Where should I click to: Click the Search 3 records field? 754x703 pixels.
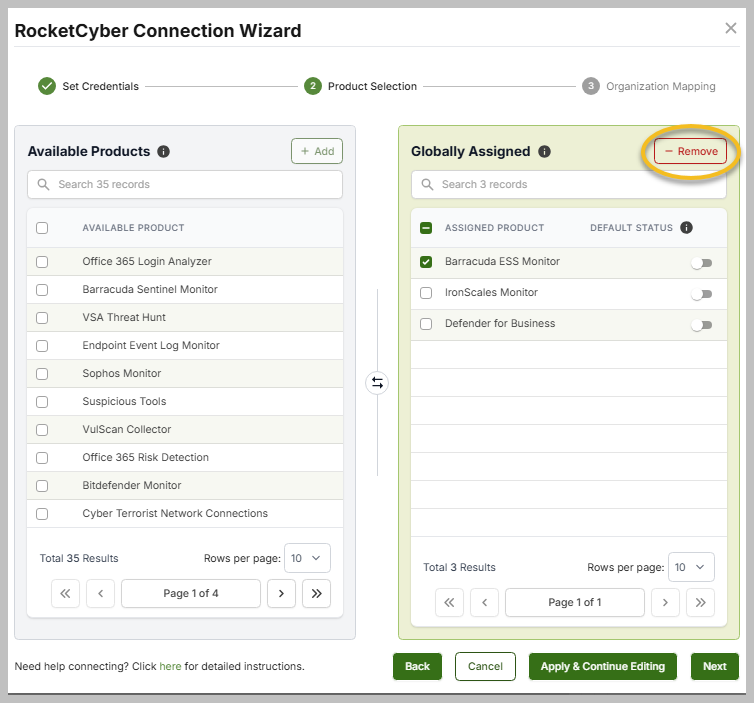point(569,185)
